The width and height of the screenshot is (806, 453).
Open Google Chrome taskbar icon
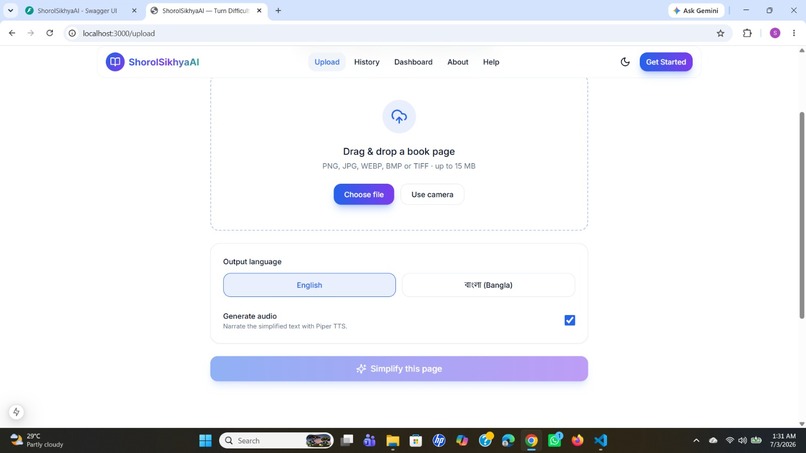(532, 441)
